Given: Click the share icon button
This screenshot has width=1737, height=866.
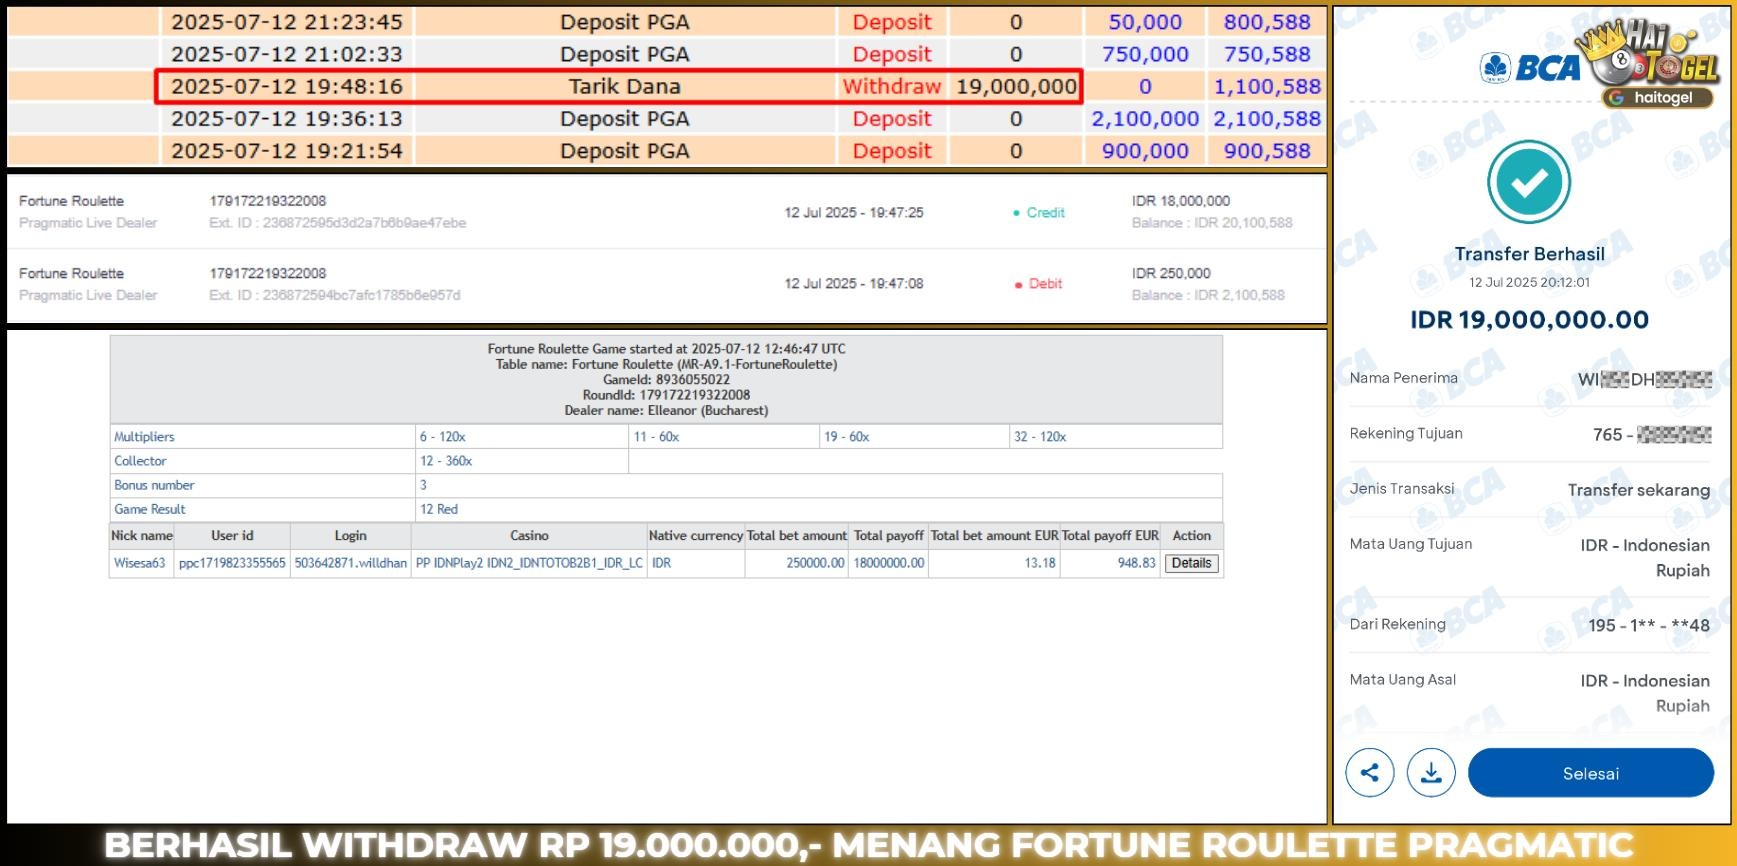Looking at the screenshot, I should 1369,773.
